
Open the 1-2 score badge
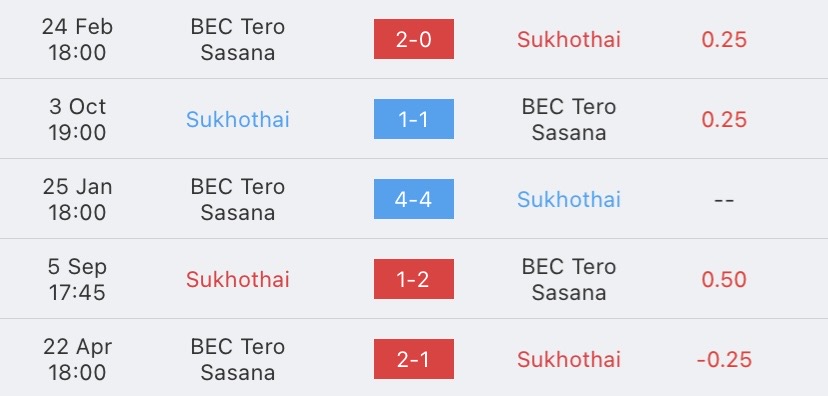(x=413, y=279)
